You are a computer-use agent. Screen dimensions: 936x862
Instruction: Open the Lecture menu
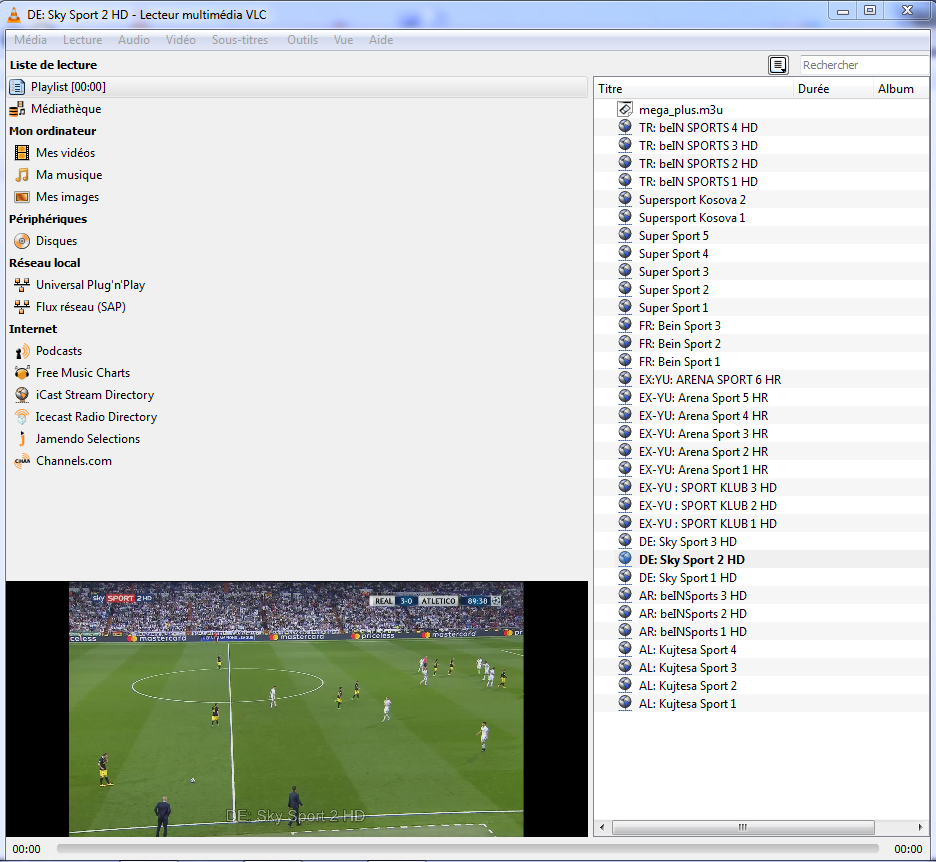point(82,40)
